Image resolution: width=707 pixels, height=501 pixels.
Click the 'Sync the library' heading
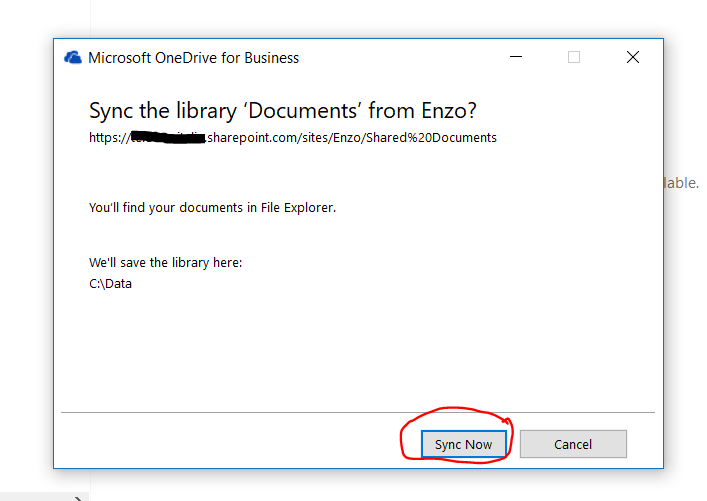[x=289, y=110]
